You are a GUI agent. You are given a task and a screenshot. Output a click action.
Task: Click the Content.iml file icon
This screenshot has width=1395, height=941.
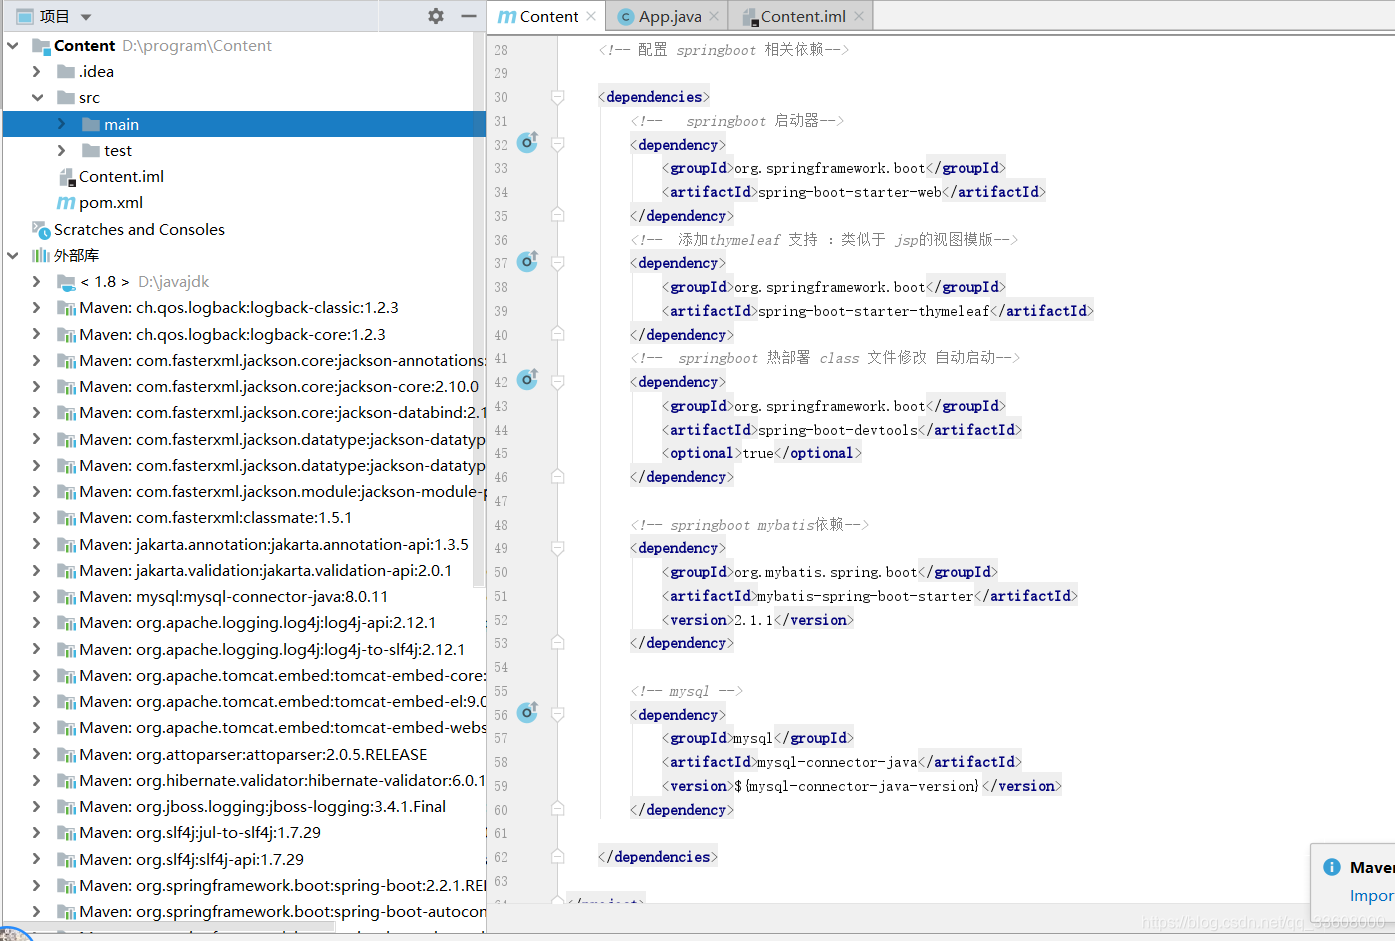tap(67, 177)
